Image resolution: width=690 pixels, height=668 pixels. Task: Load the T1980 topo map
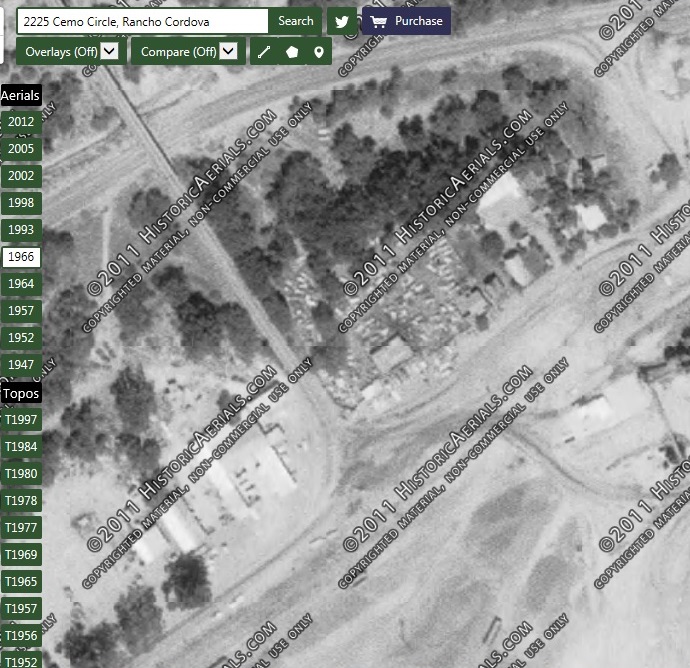(x=21, y=474)
